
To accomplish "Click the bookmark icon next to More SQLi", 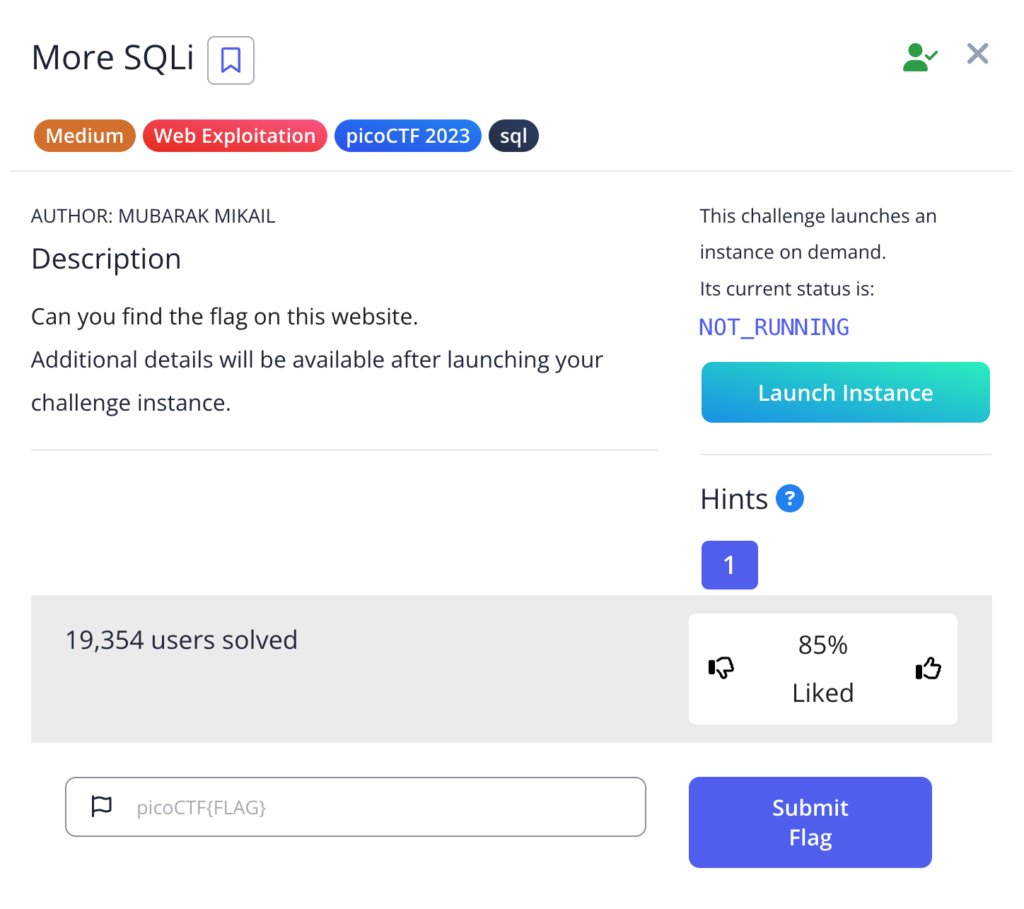I will (x=230, y=60).
